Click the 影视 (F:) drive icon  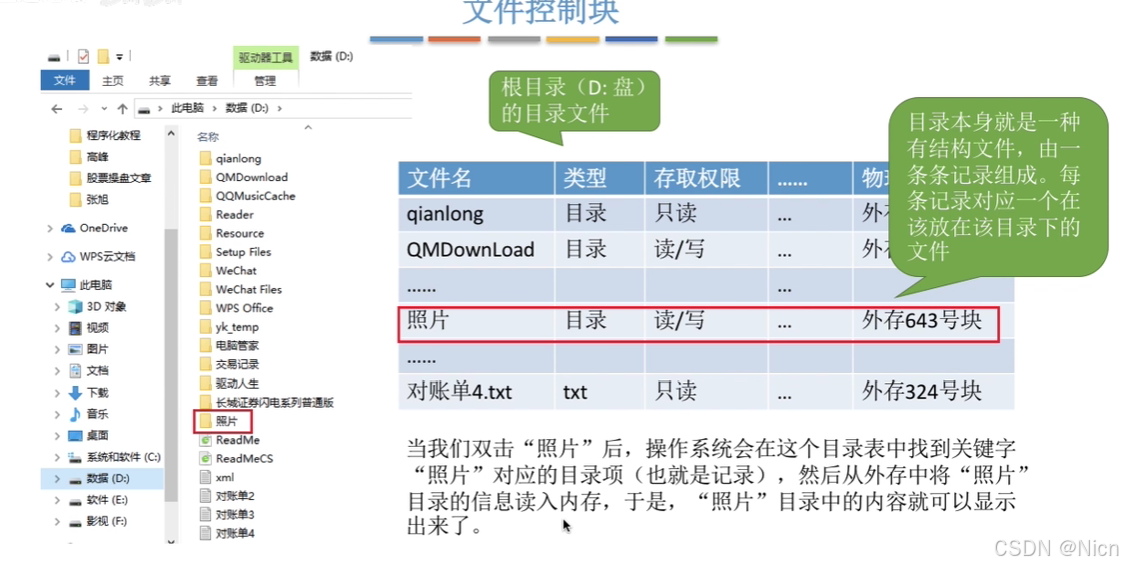click(75, 522)
